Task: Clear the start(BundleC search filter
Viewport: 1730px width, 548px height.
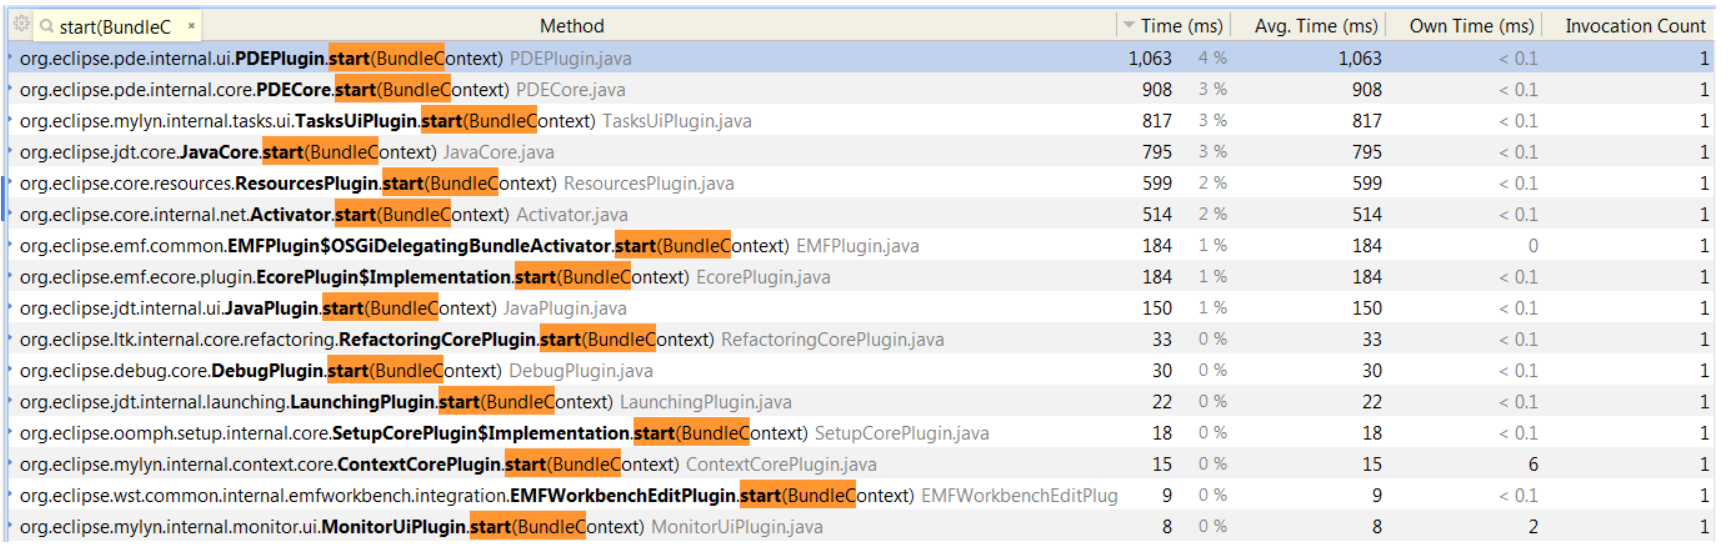Action: tap(191, 26)
